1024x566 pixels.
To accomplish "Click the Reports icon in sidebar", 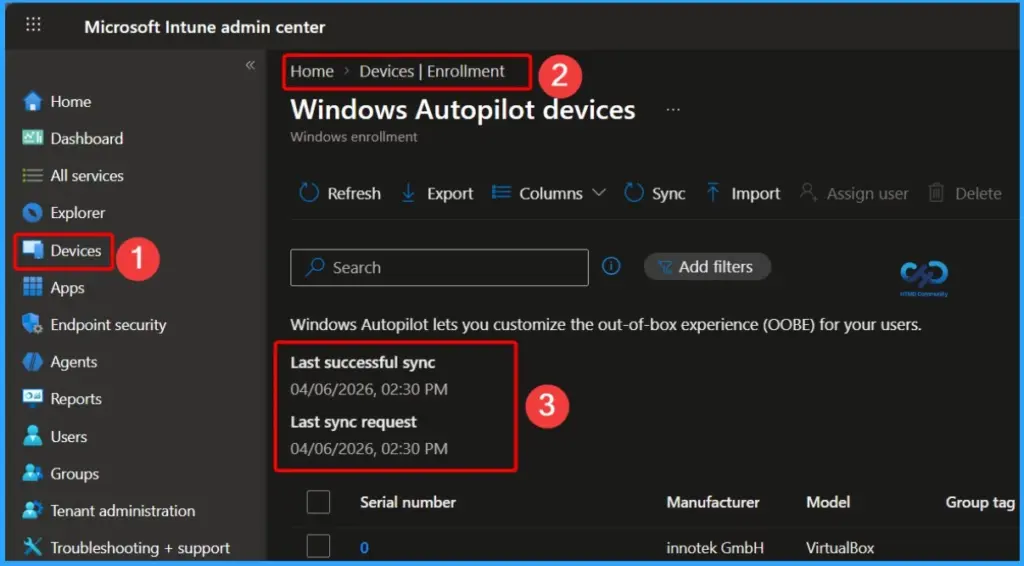I will point(33,398).
